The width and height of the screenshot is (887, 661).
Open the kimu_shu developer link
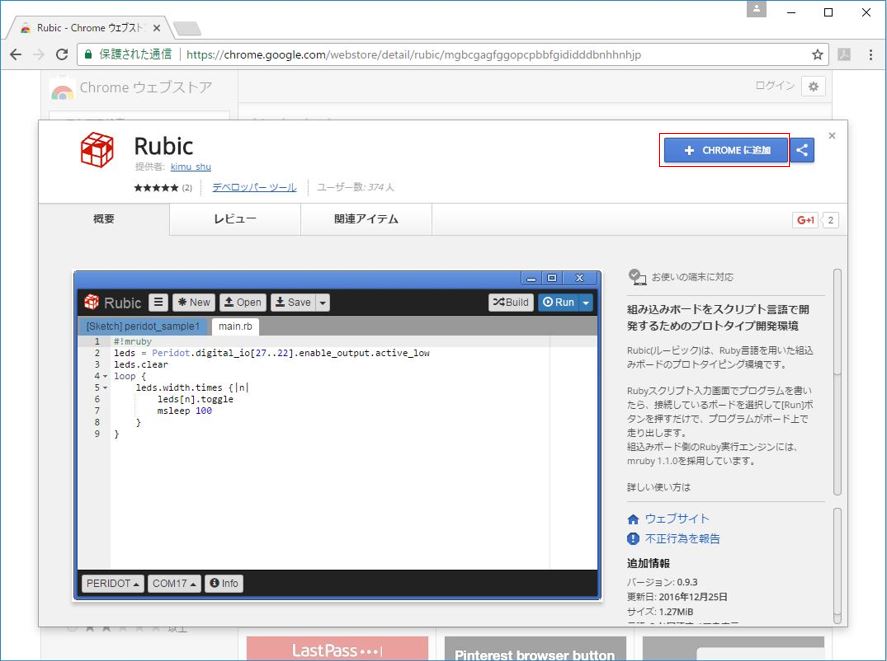click(191, 167)
